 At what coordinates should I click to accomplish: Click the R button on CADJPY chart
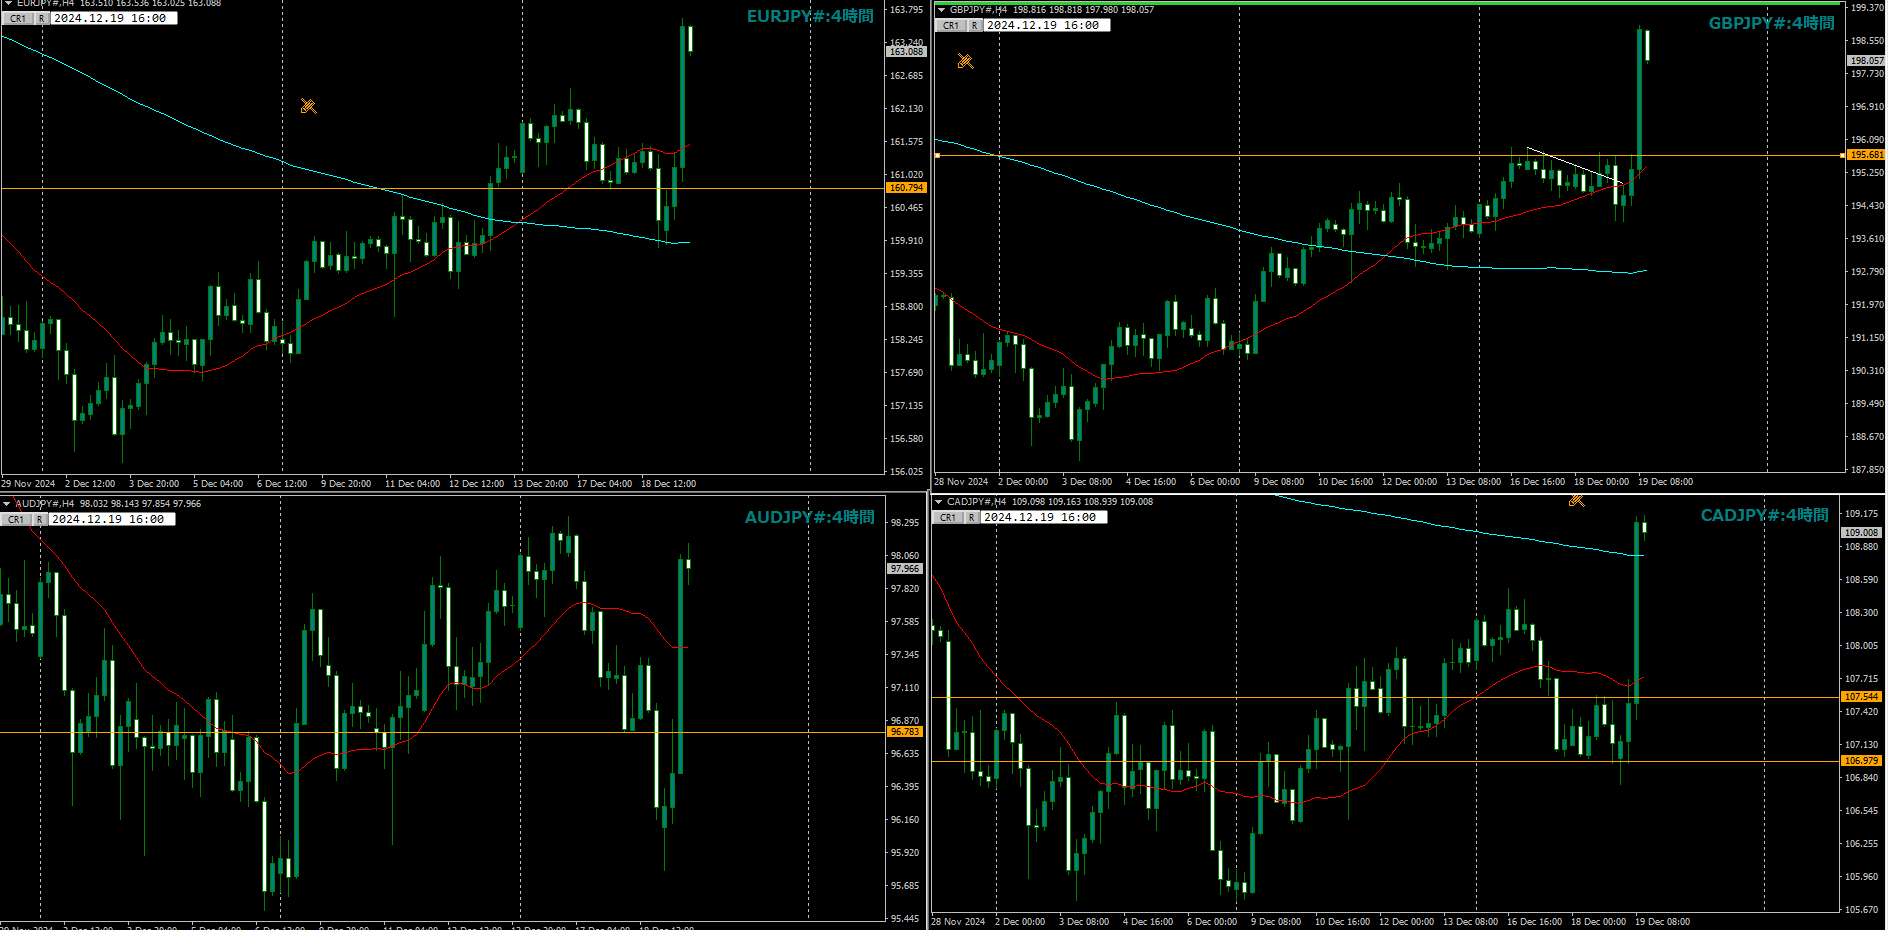pos(971,518)
